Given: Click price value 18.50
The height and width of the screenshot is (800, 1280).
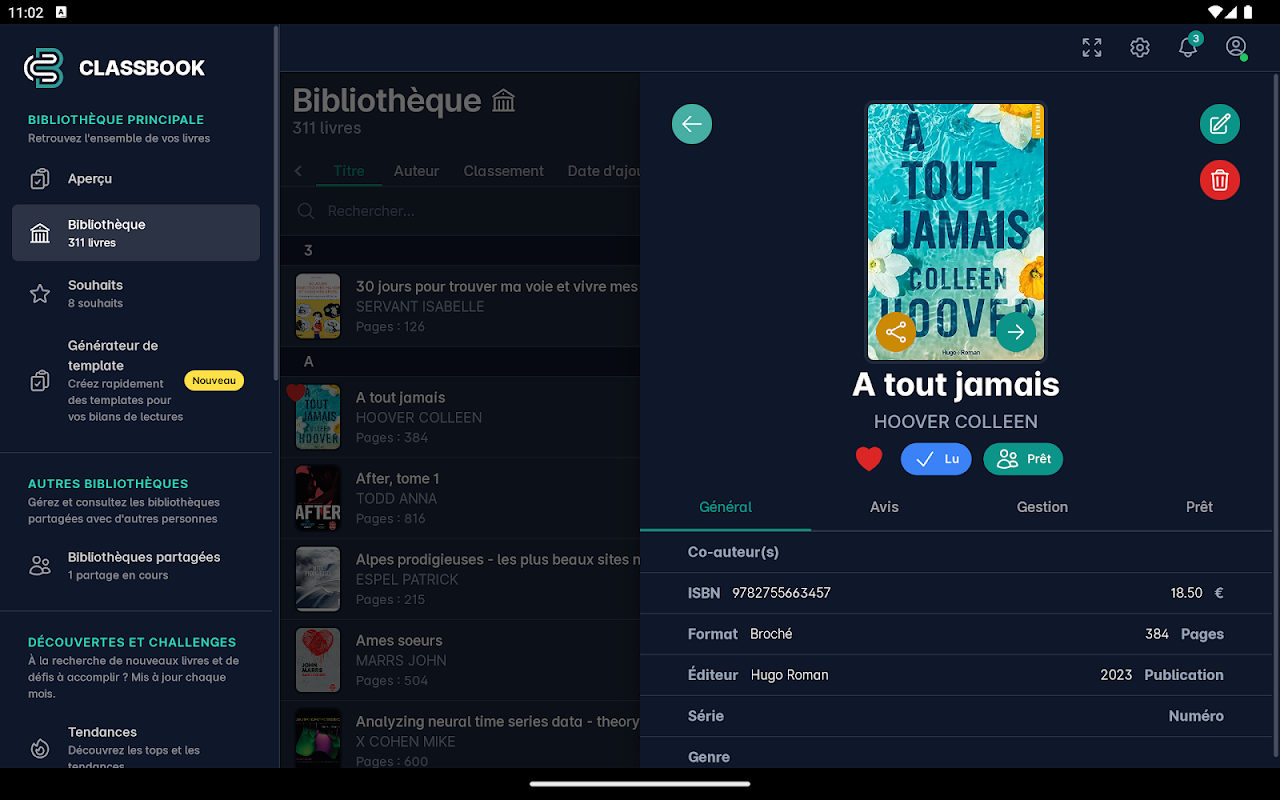Looking at the screenshot, I should (x=1186, y=593).
